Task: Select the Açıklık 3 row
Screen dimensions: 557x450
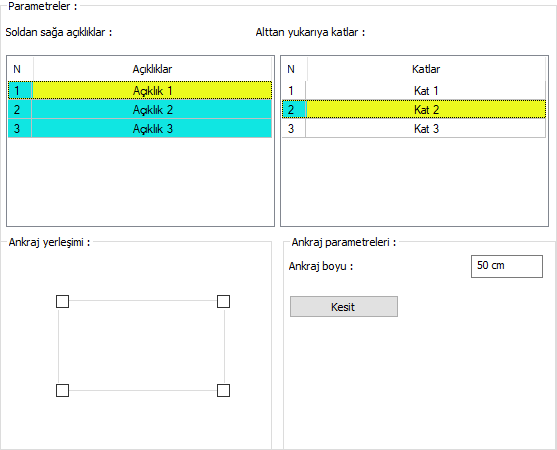Action: pyautogui.click(x=140, y=128)
